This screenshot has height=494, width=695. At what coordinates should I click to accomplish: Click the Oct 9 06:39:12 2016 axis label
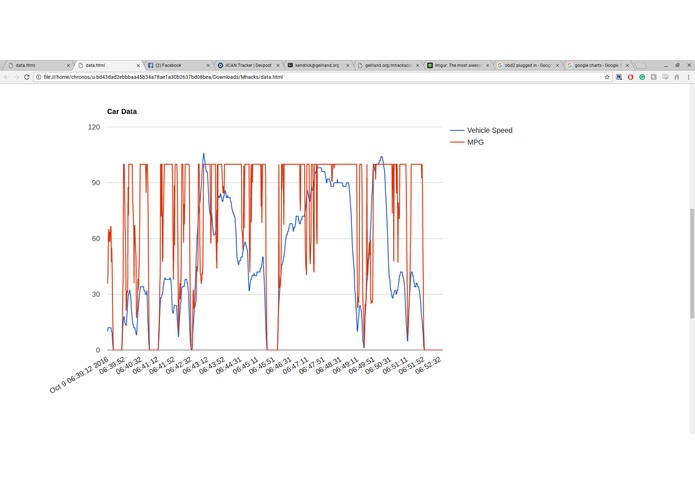pos(79,375)
